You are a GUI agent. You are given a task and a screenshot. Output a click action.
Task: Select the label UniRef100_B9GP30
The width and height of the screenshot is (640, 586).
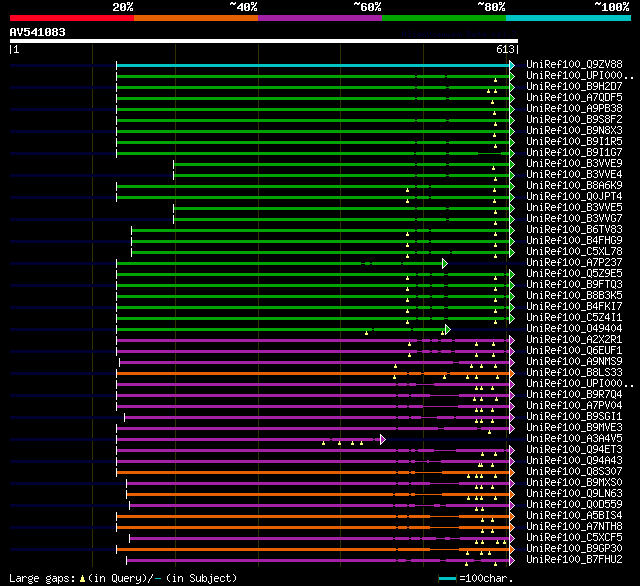[x=574, y=549]
